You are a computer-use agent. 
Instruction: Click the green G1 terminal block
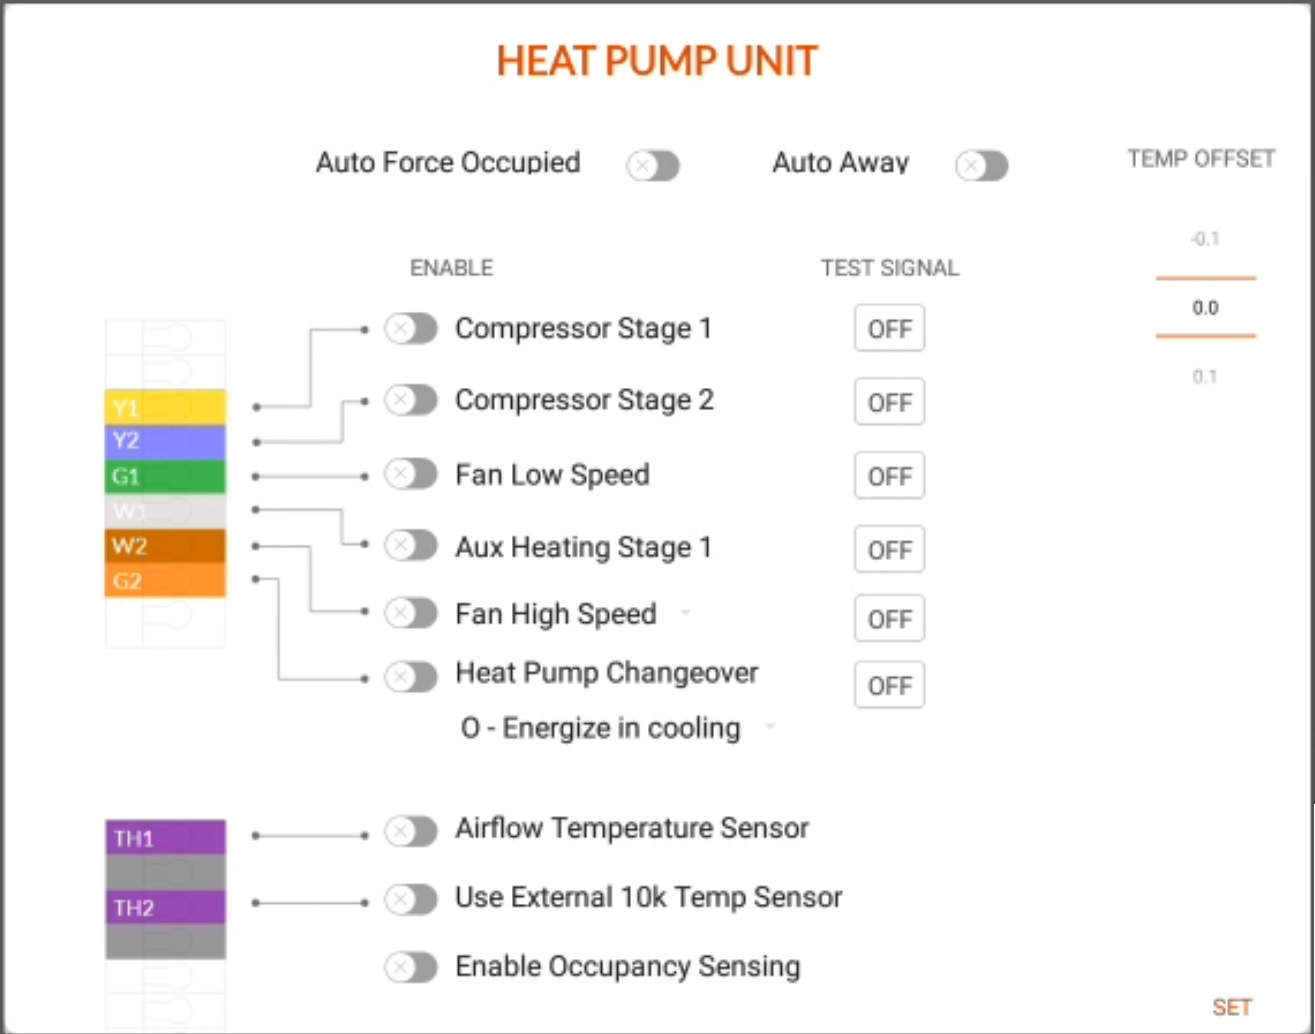point(165,476)
